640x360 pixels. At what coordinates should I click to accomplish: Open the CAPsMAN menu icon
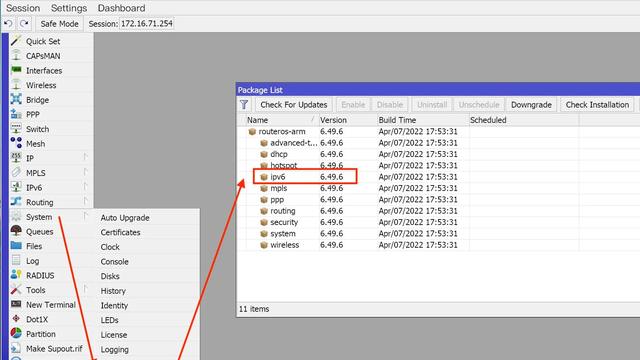tap(16, 56)
